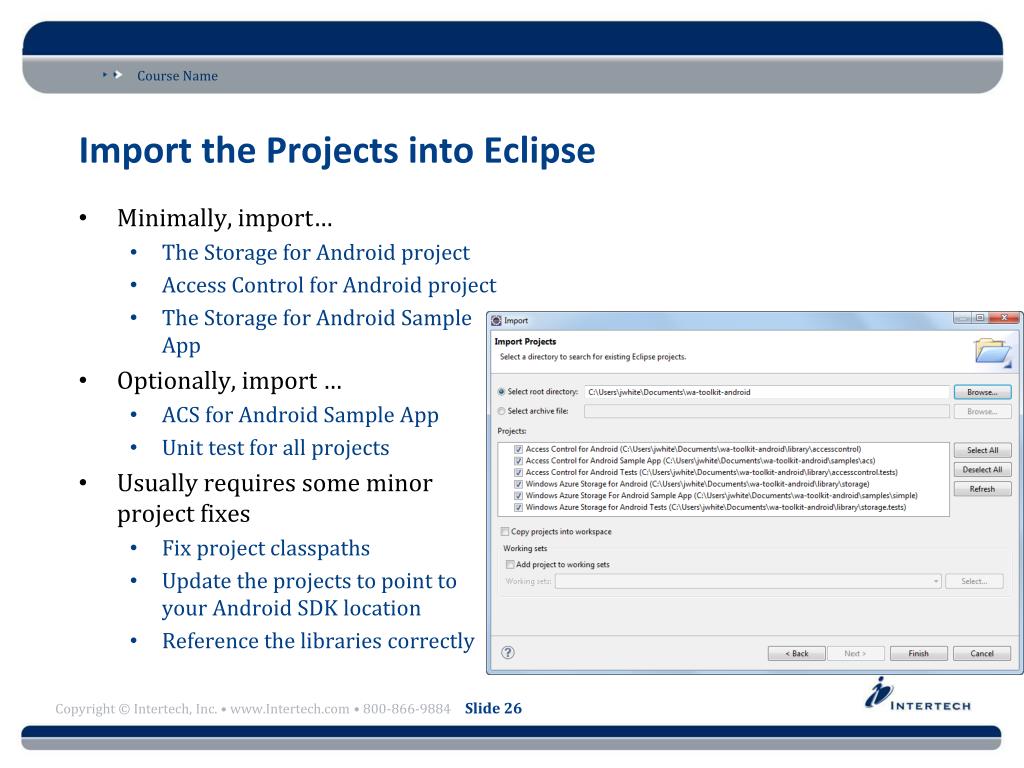Click the archive file path field
Image resolution: width=1024 pixels, height=768 pixels.
point(767,411)
